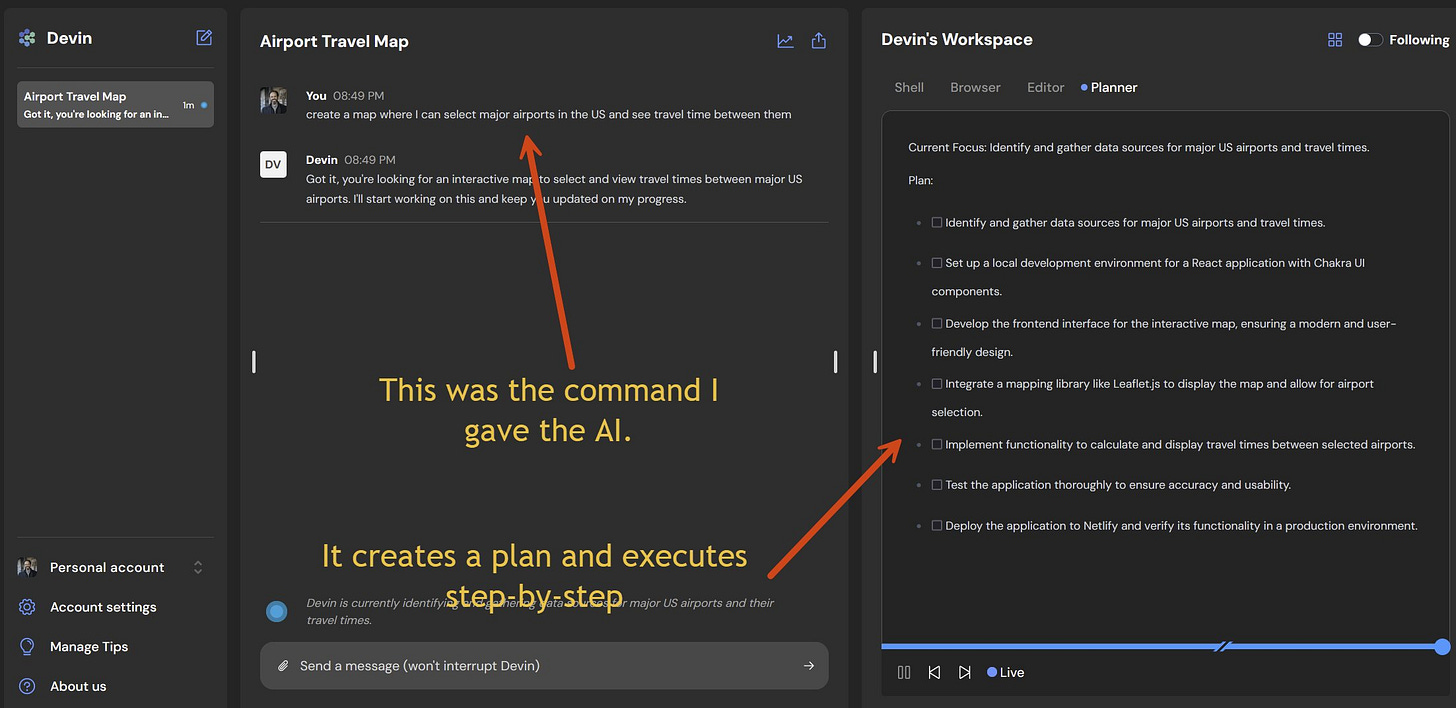
Task: Check 'Identify and gather data sources' step
Action: (x=937, y=223)
